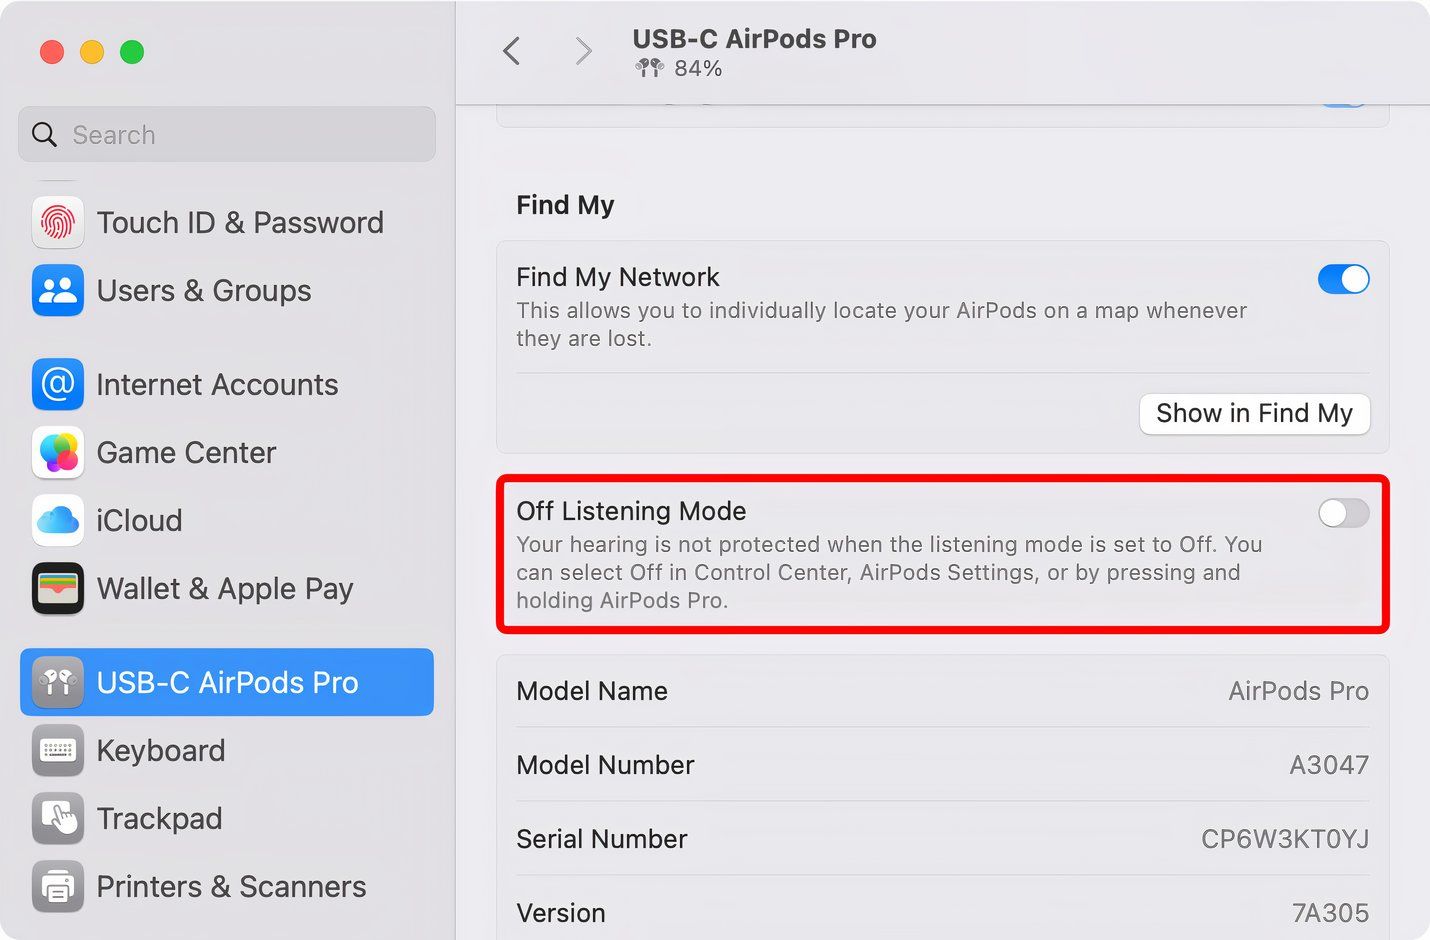Open Wallet & Apple Pay pane
The width and height of the screenshot is (1430, 940).
click(x=227, y=588)
